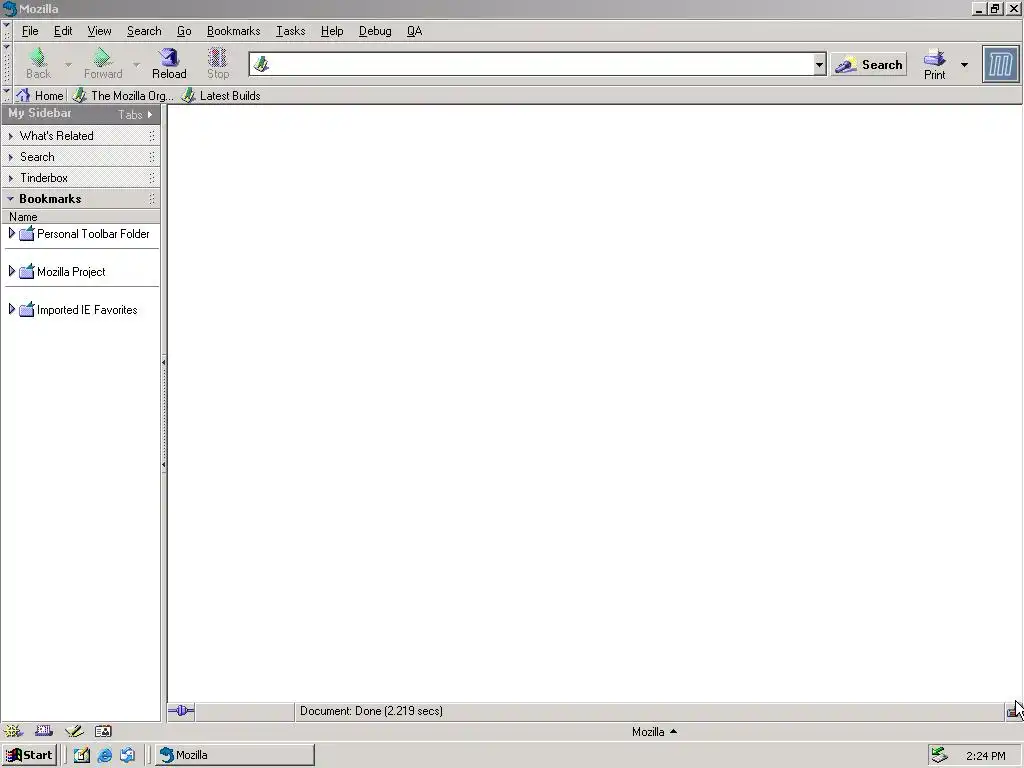Image resolution: width=1024 pixels, height=768 pixels.
Task: Print the current page
Action: coord(935,64)
